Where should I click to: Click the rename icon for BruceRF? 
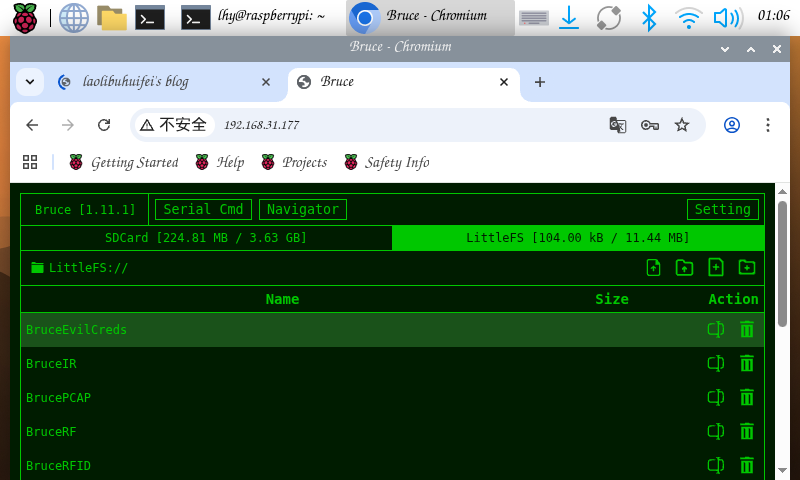click(715, 432)
